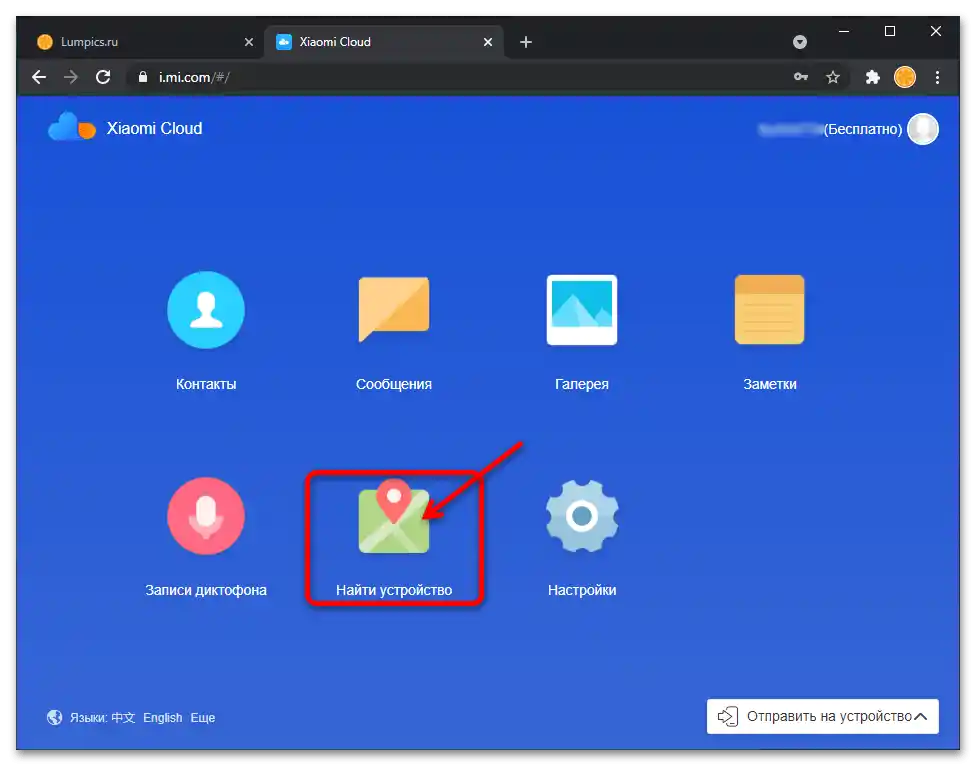Switch language to English

[x=162, y=717]
